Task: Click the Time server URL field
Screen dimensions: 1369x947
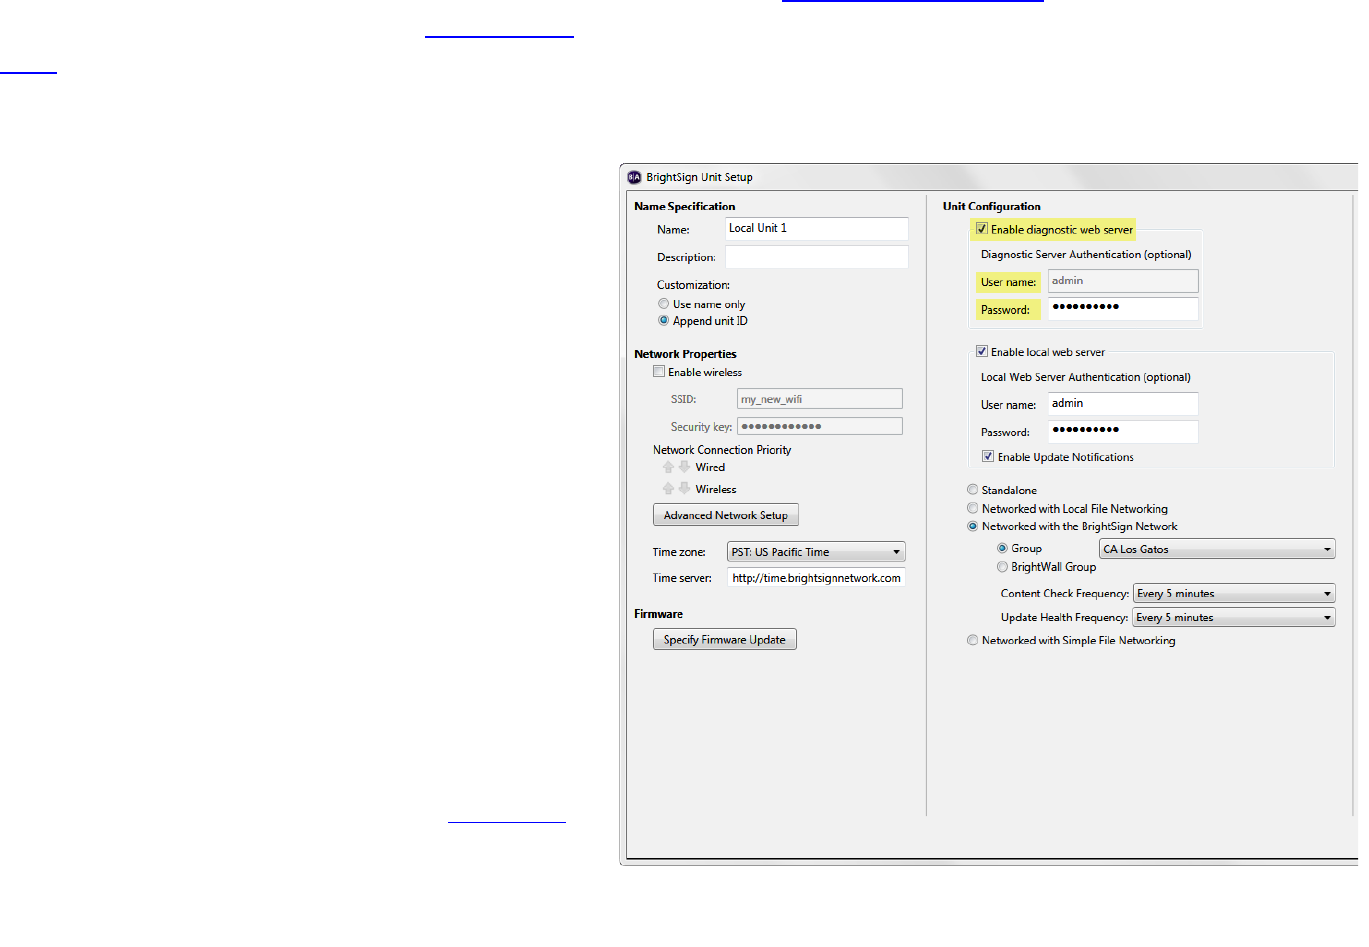Action: pyautogui.click(x=817, y=578)
